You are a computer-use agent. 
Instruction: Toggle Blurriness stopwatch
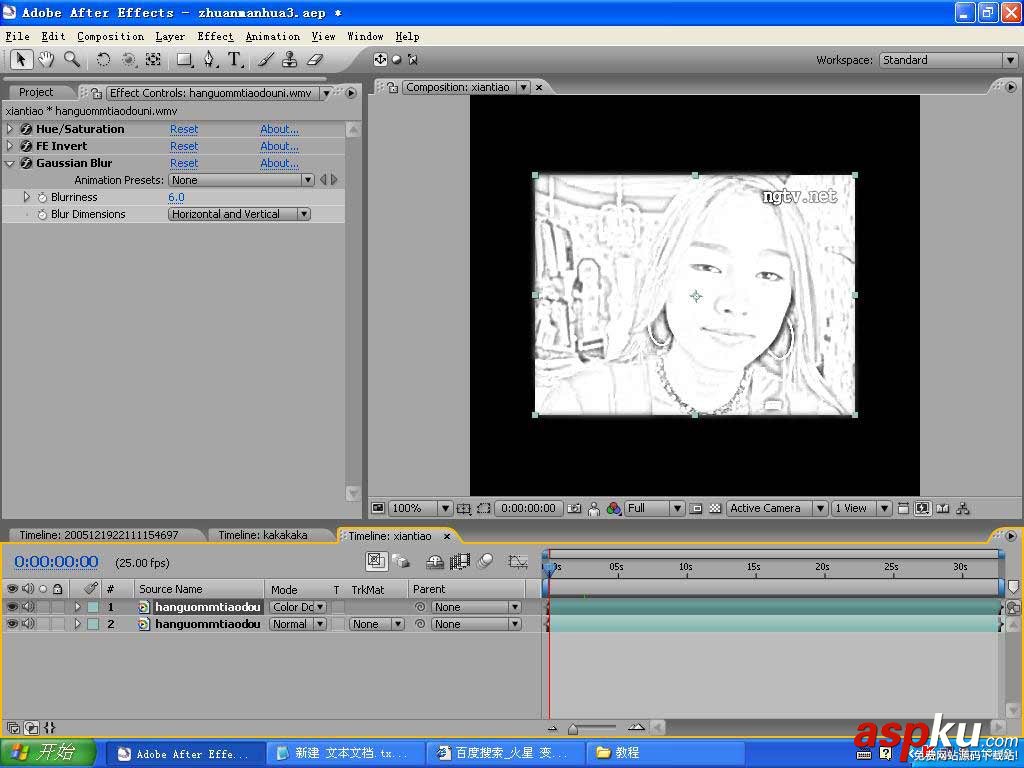click(x=42, y=197)
